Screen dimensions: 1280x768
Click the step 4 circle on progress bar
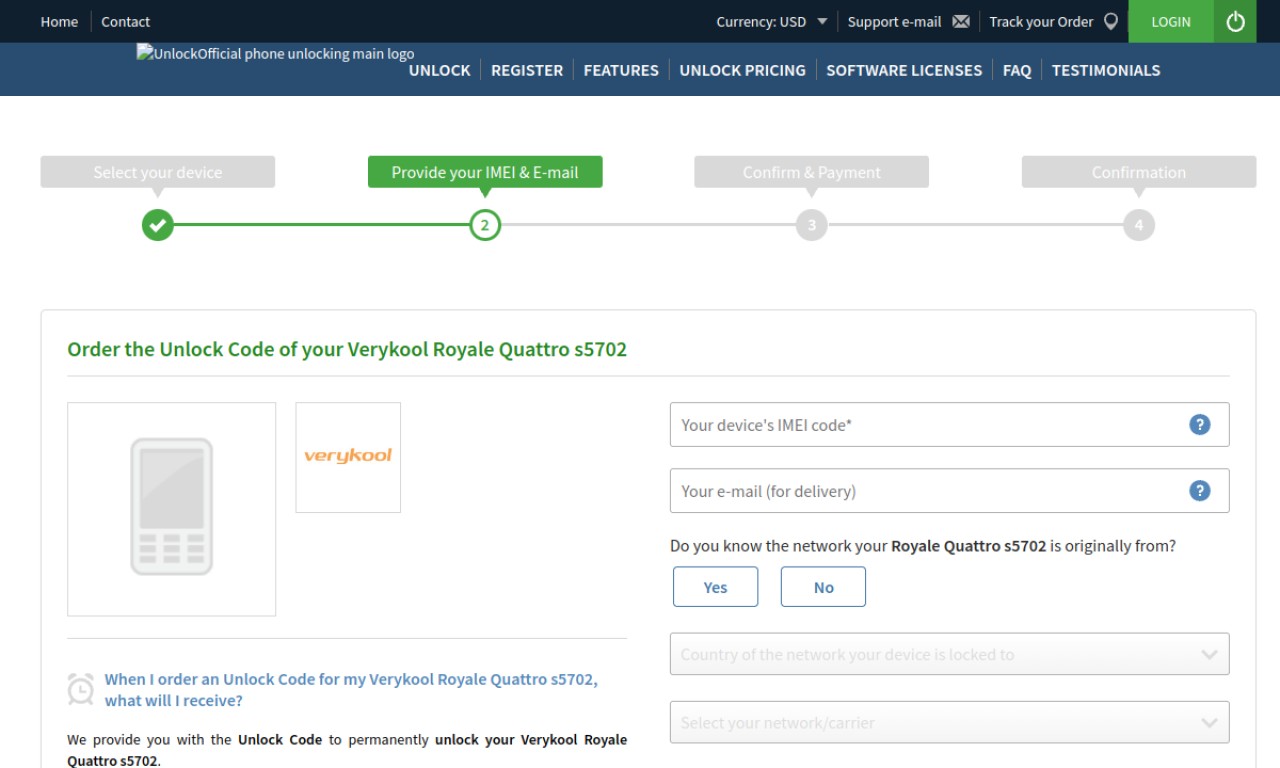1139,225
